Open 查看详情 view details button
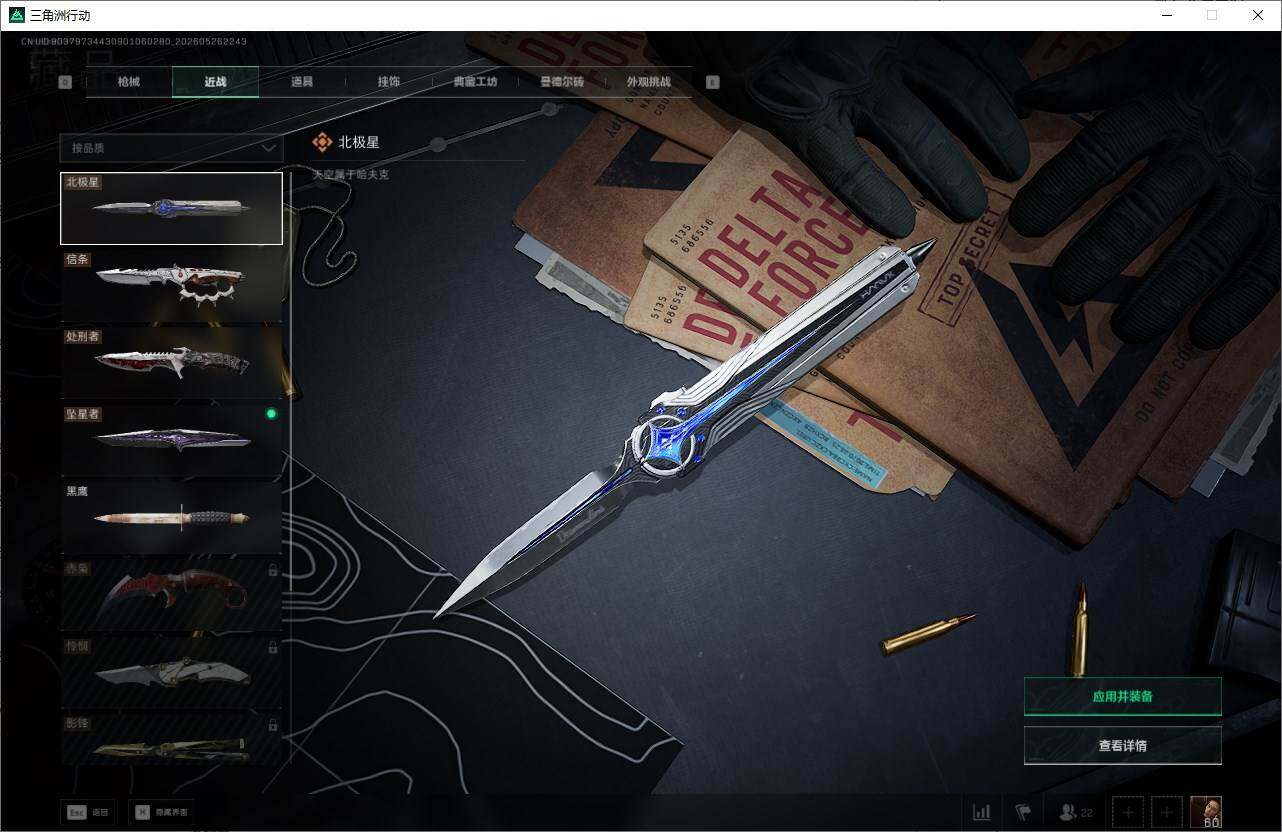Viewport: 1282px width, 832px height. tap(1122, 745)
